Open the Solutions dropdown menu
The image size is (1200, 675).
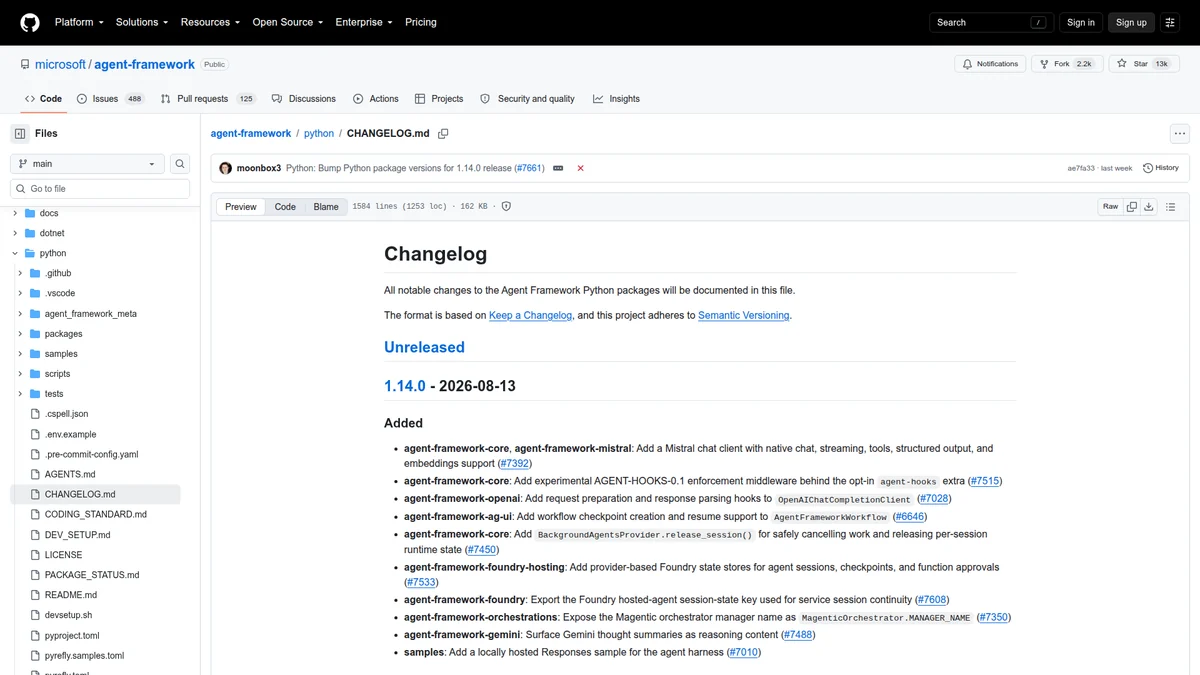(x=142, y=22)
